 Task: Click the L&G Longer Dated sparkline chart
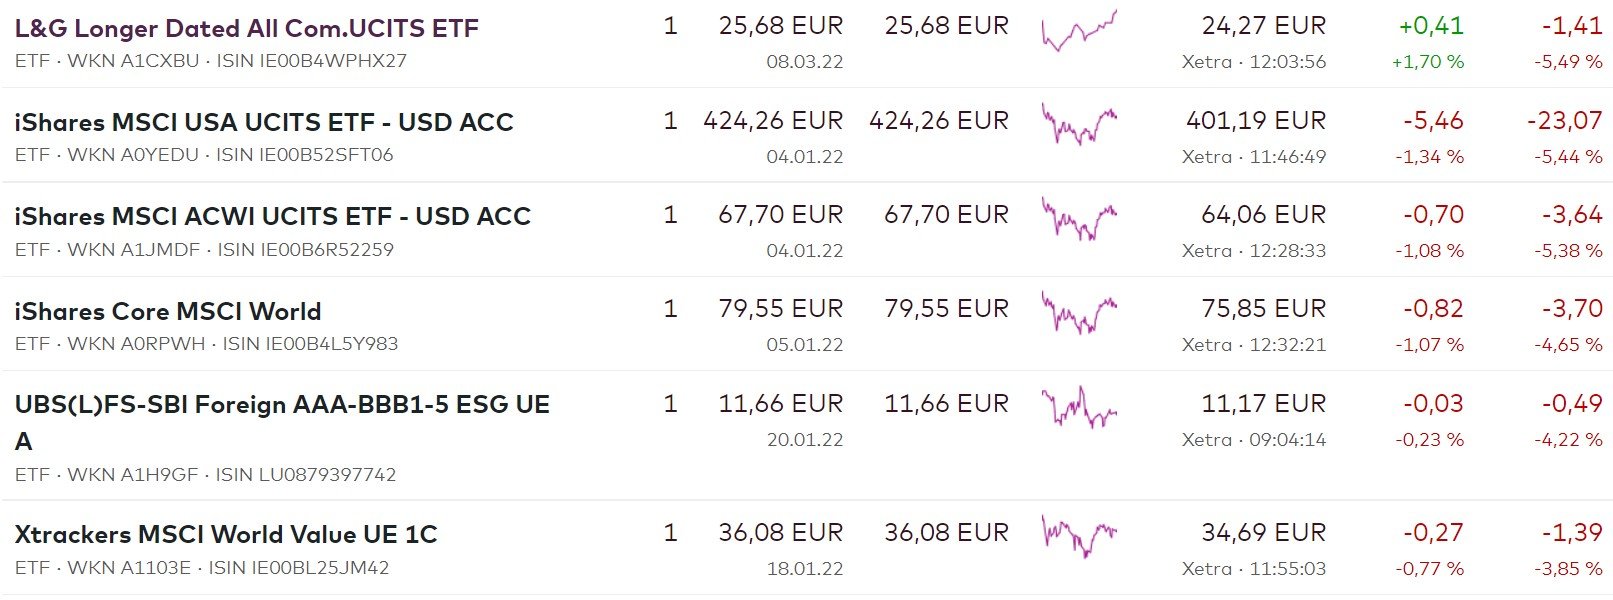click(1079, 31)
